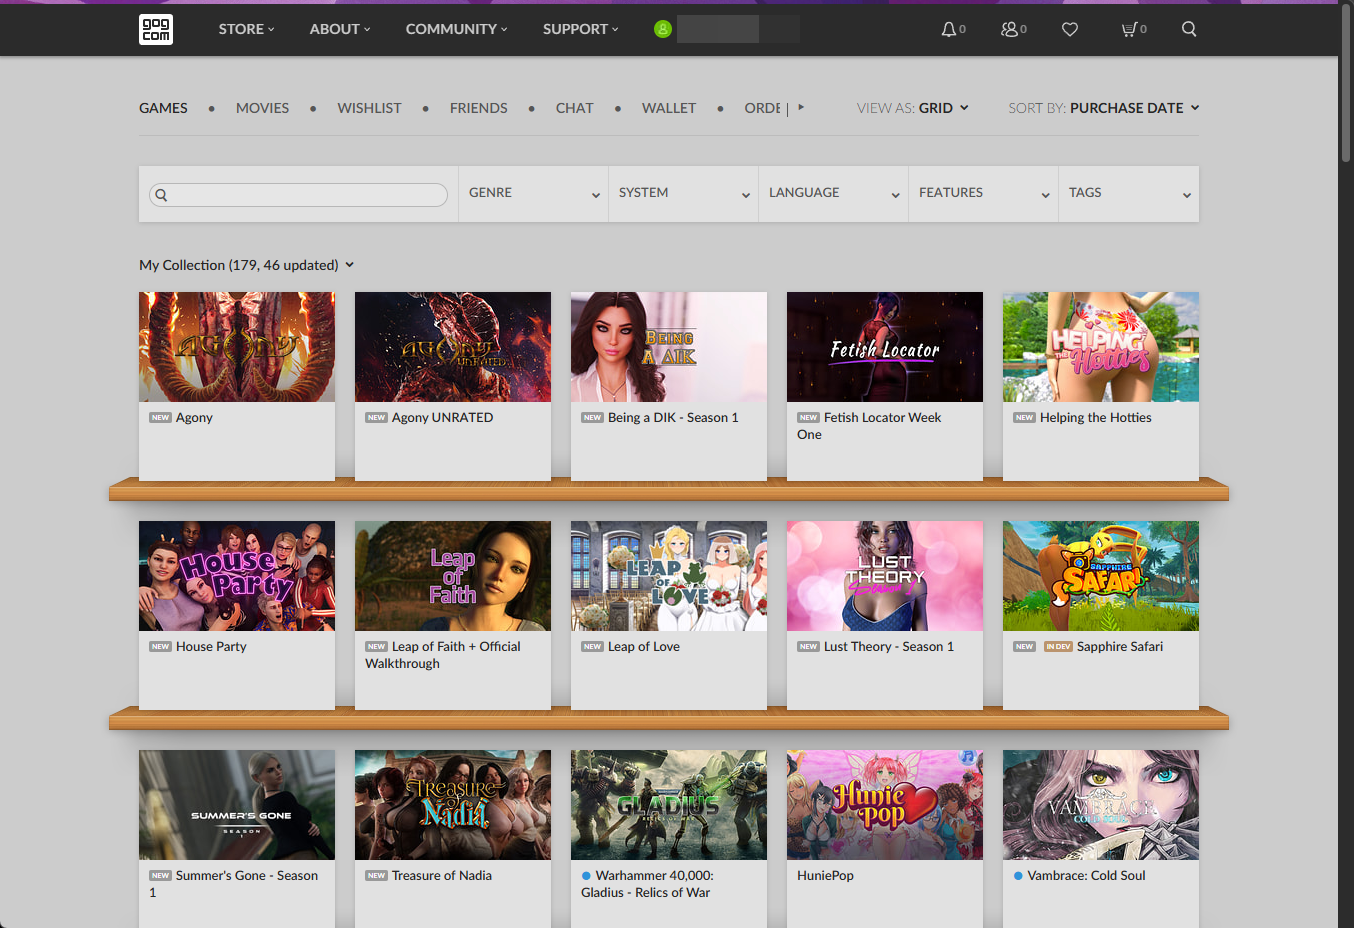
Task: Click the NEW badge on Agony
Action: pyautogui.click(x=160, y=418)
